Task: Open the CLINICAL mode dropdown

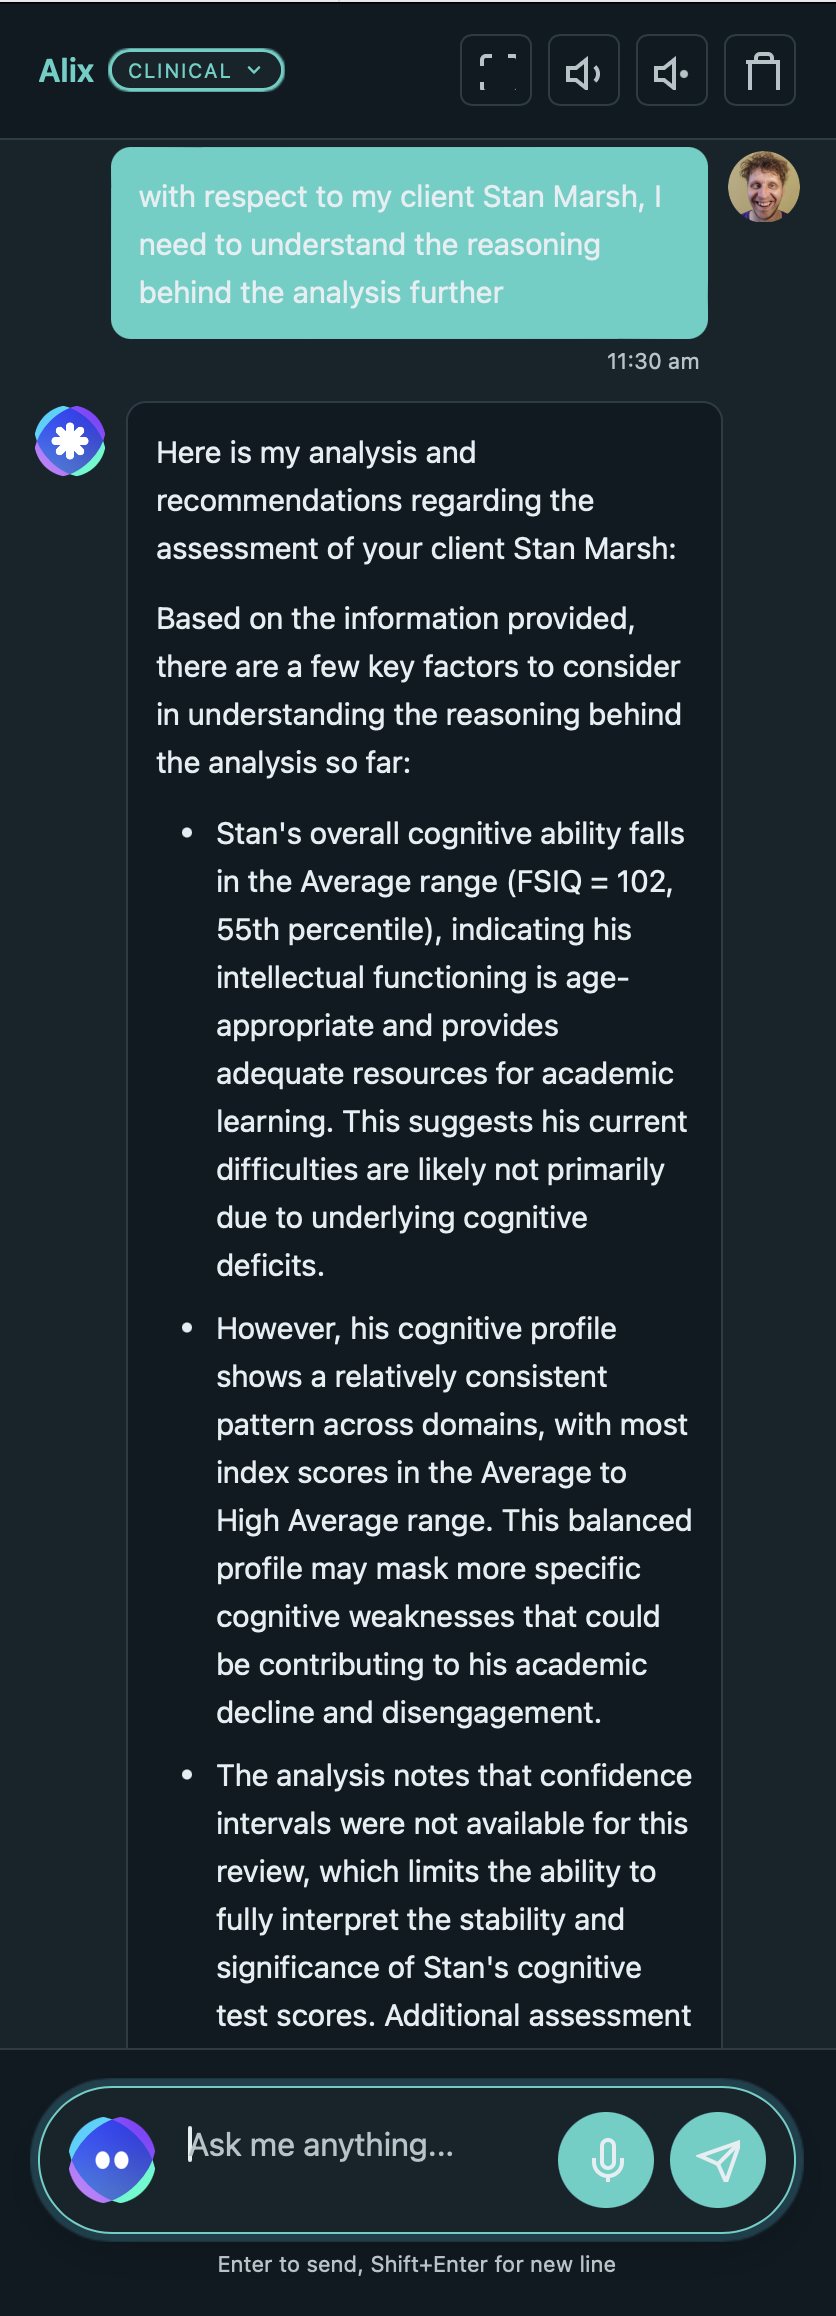Action: [196, 71]
